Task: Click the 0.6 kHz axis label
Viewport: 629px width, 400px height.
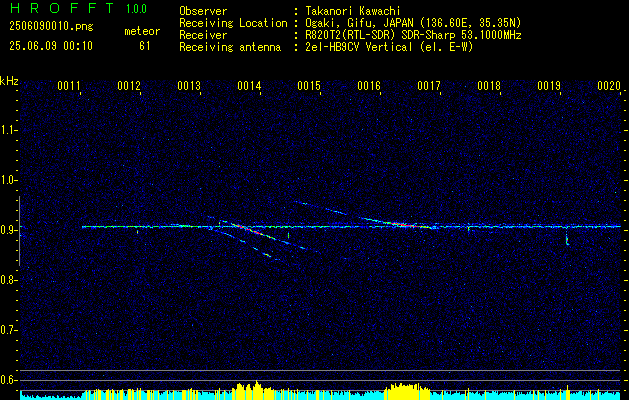Action: [9, 380]
